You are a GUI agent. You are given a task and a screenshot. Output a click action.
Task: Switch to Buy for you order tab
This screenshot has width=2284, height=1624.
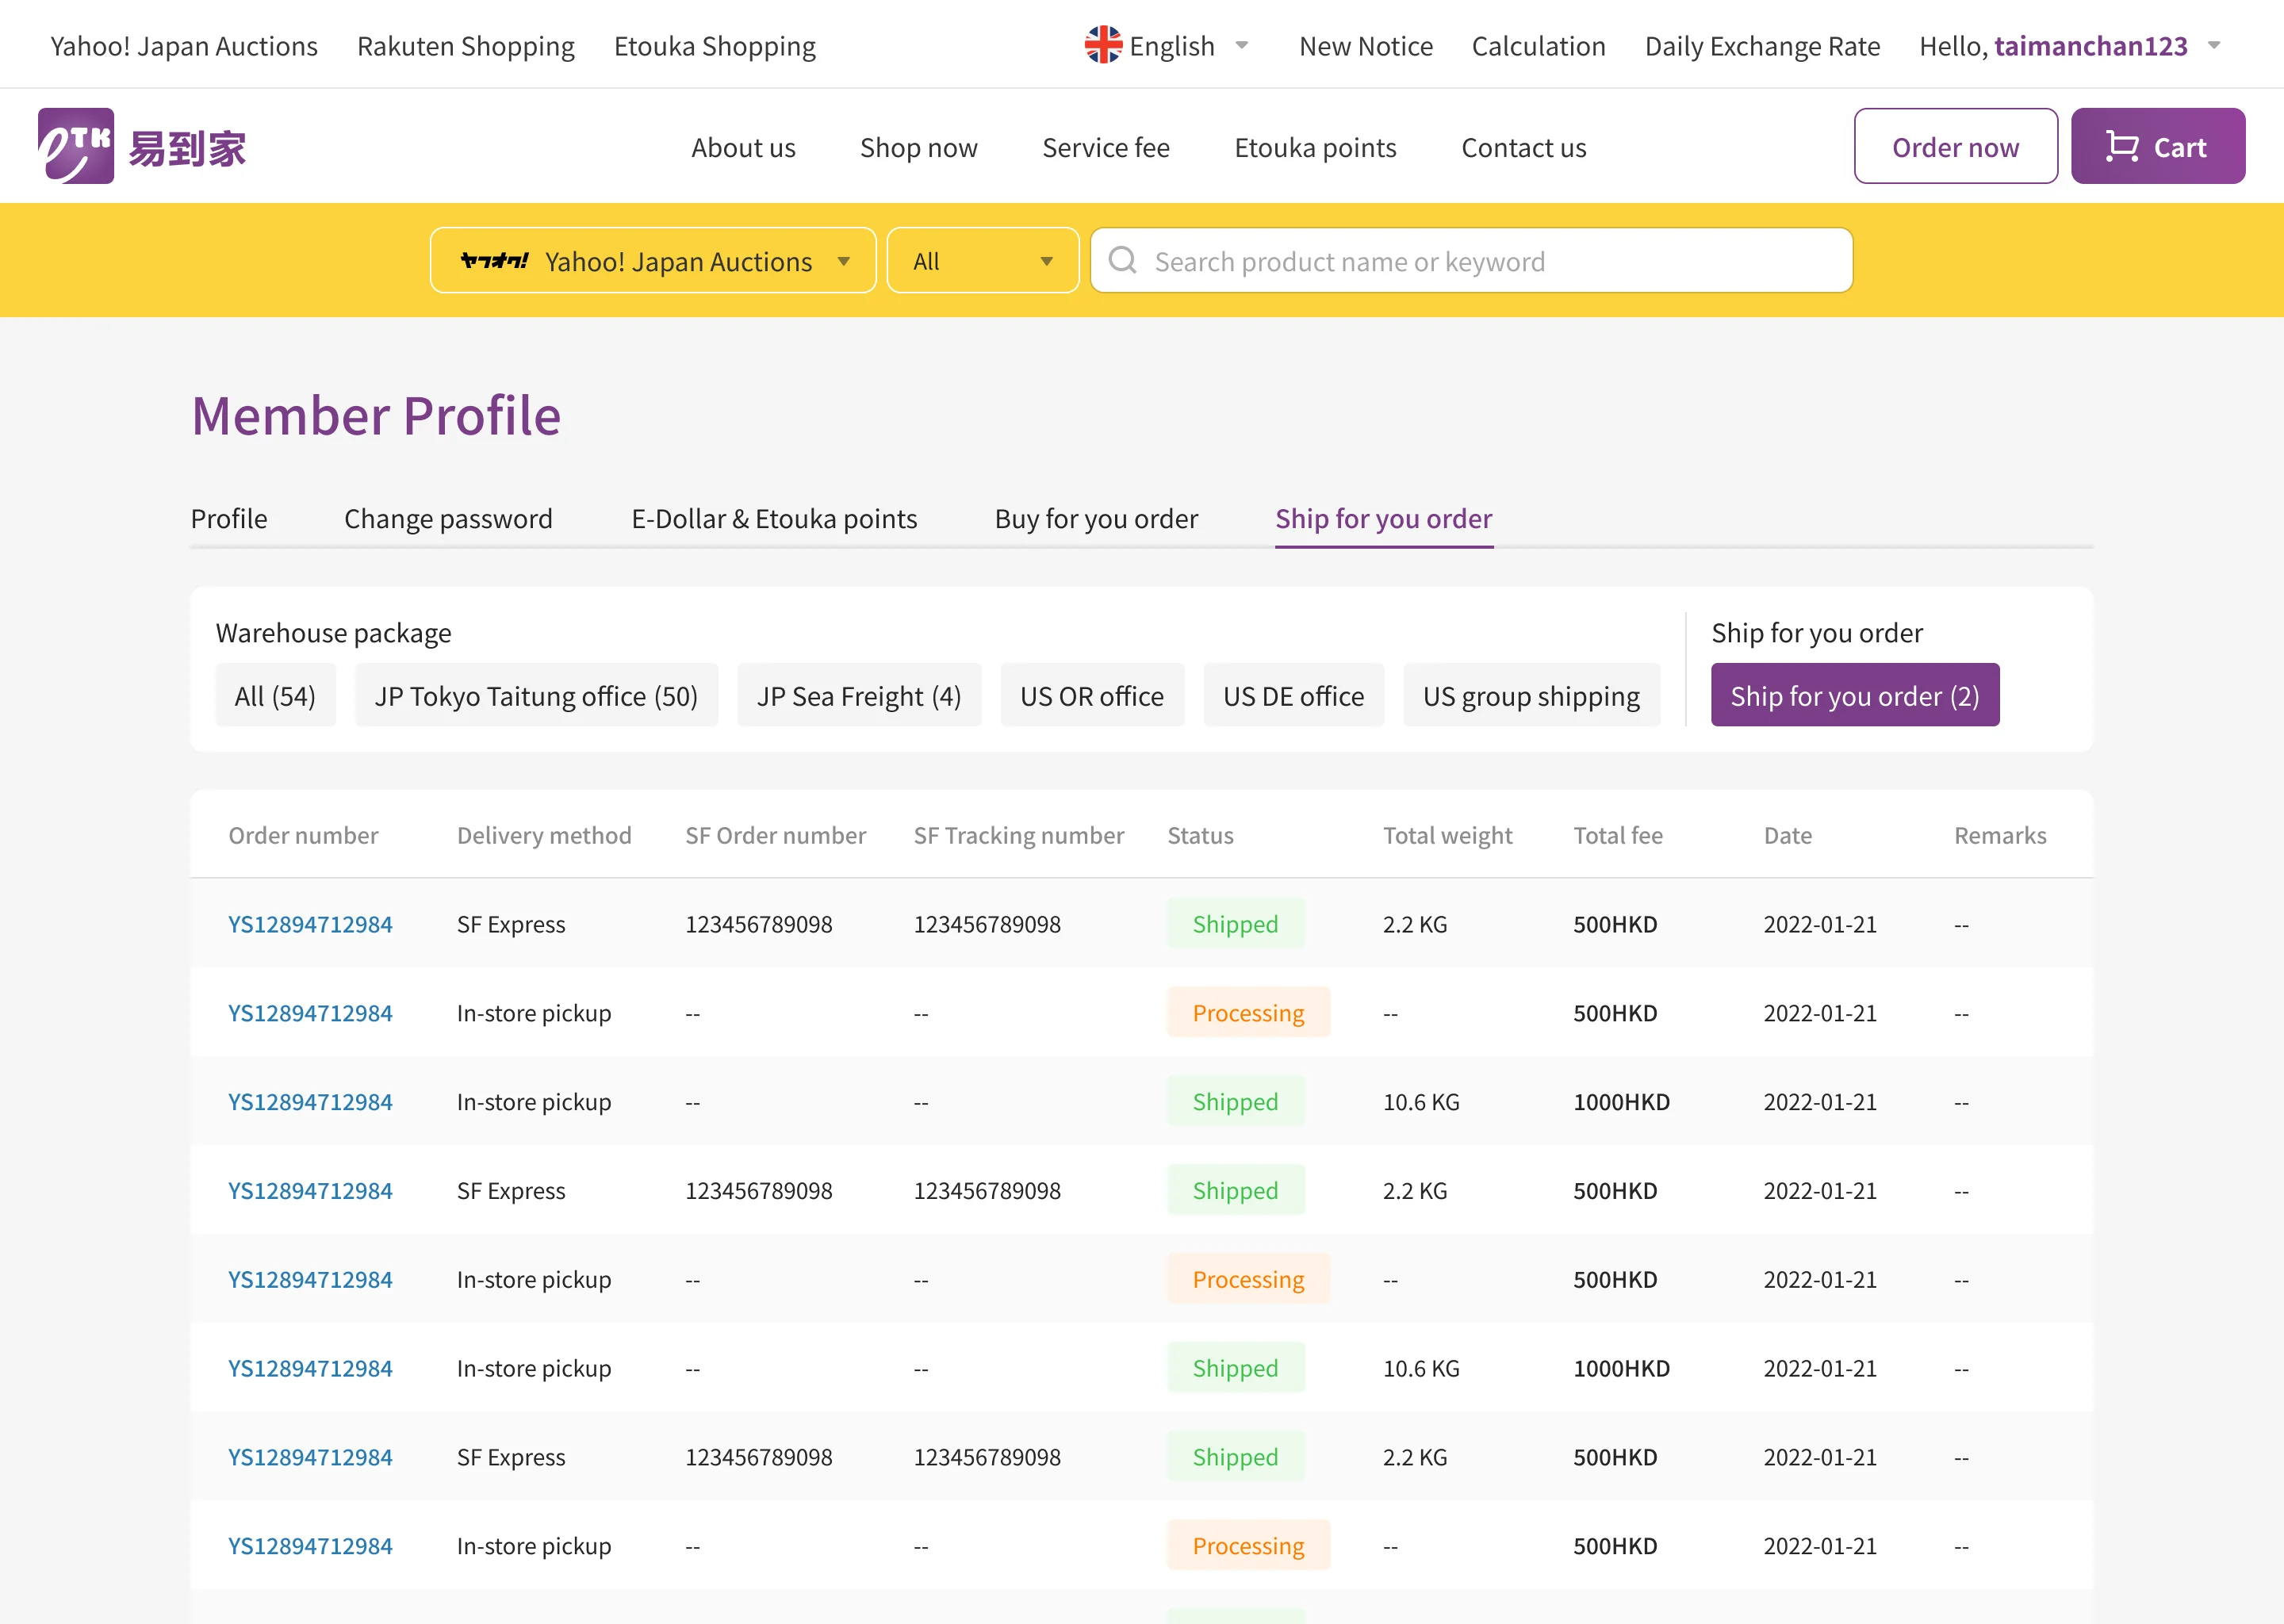tap(1096, 518)
